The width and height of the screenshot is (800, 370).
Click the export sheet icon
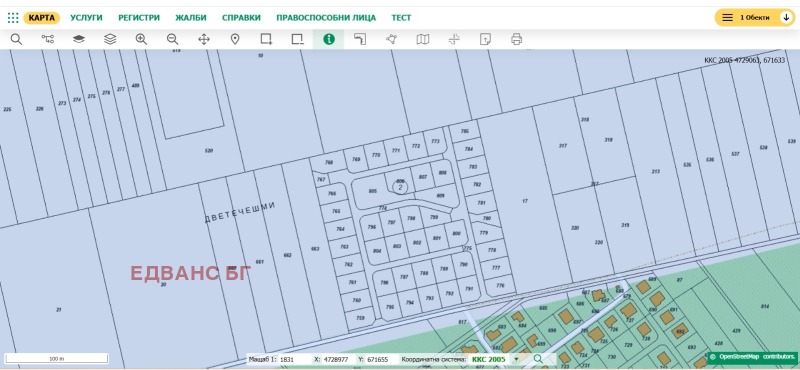pyautogui.click(x=485, y=39)
